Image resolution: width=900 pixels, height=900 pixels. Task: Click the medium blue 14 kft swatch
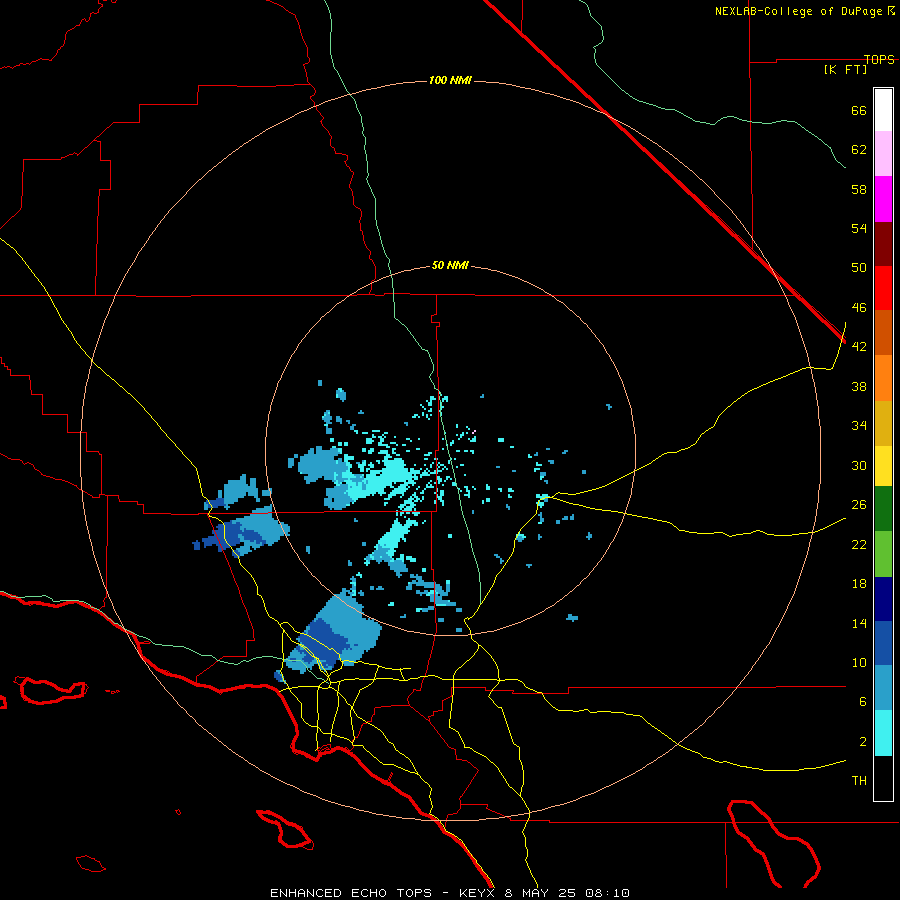[x=883, y=643]
